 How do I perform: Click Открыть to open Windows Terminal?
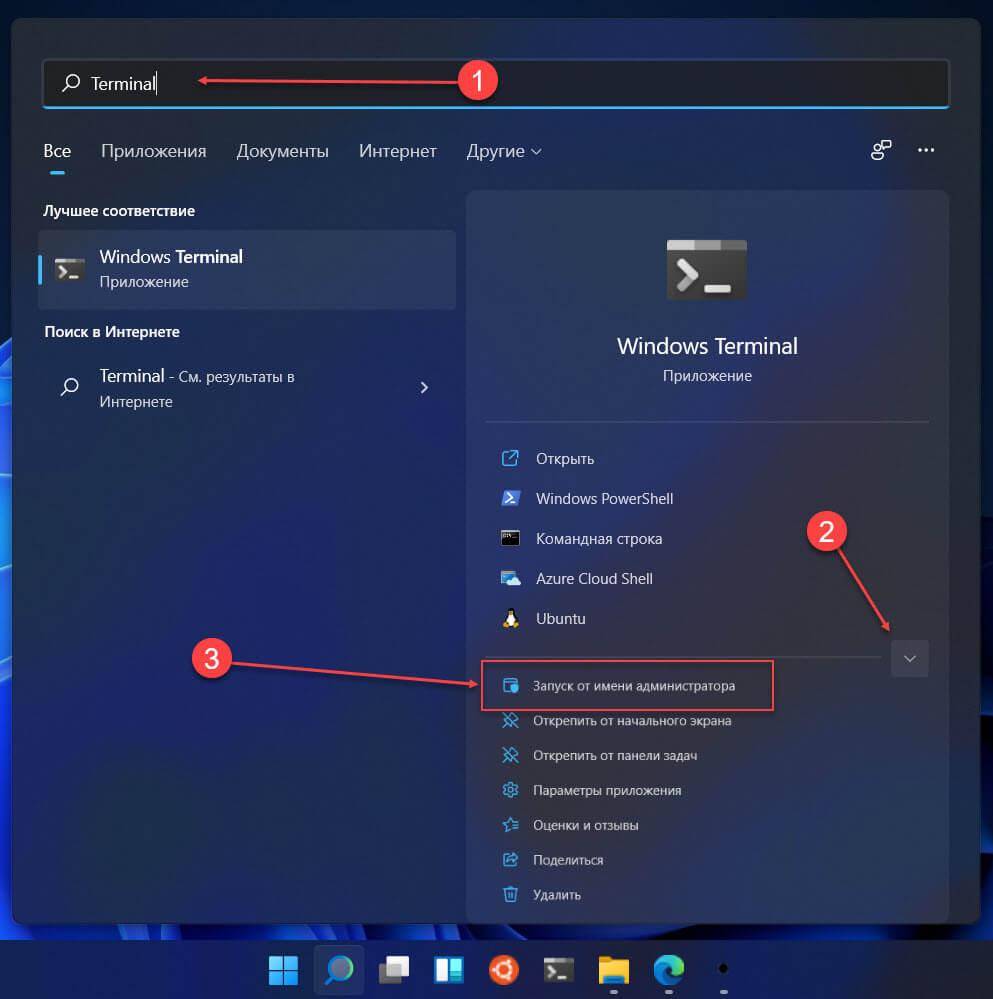(x=564, y=459)
